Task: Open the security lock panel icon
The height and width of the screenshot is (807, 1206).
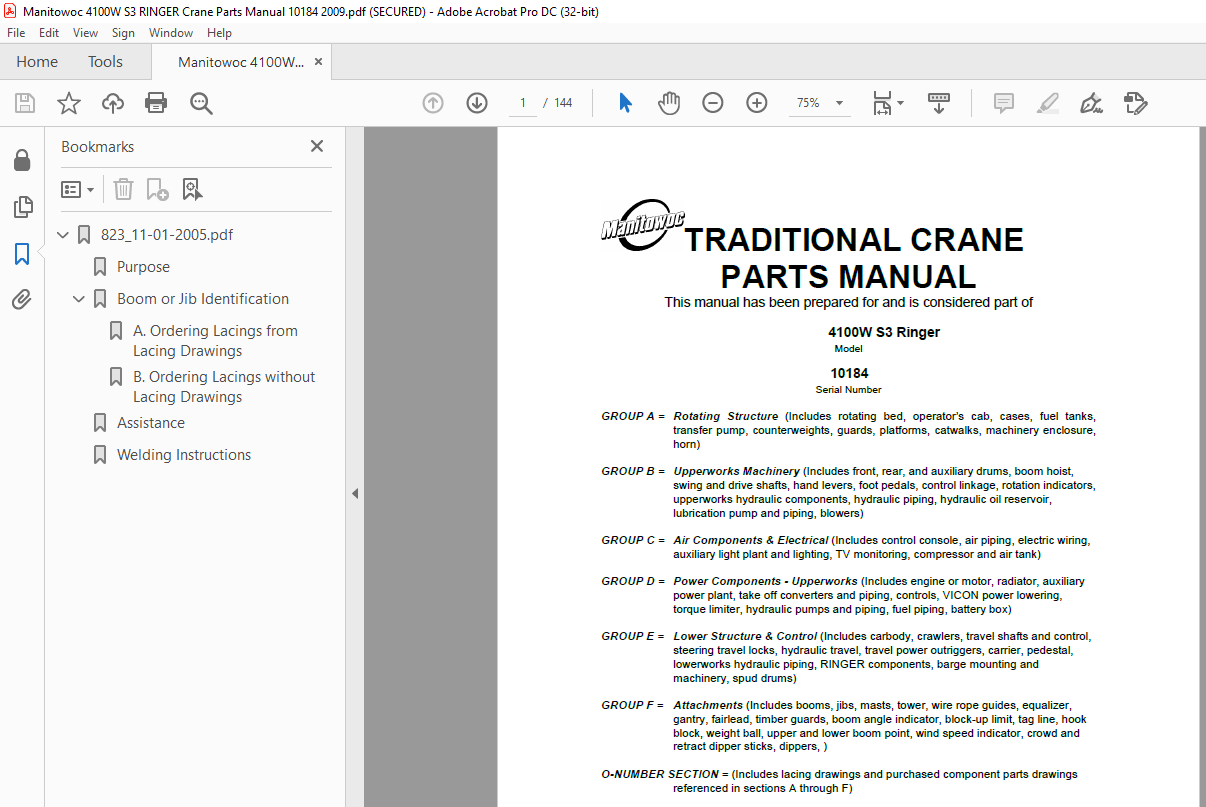Action: (x=22, y=161)
